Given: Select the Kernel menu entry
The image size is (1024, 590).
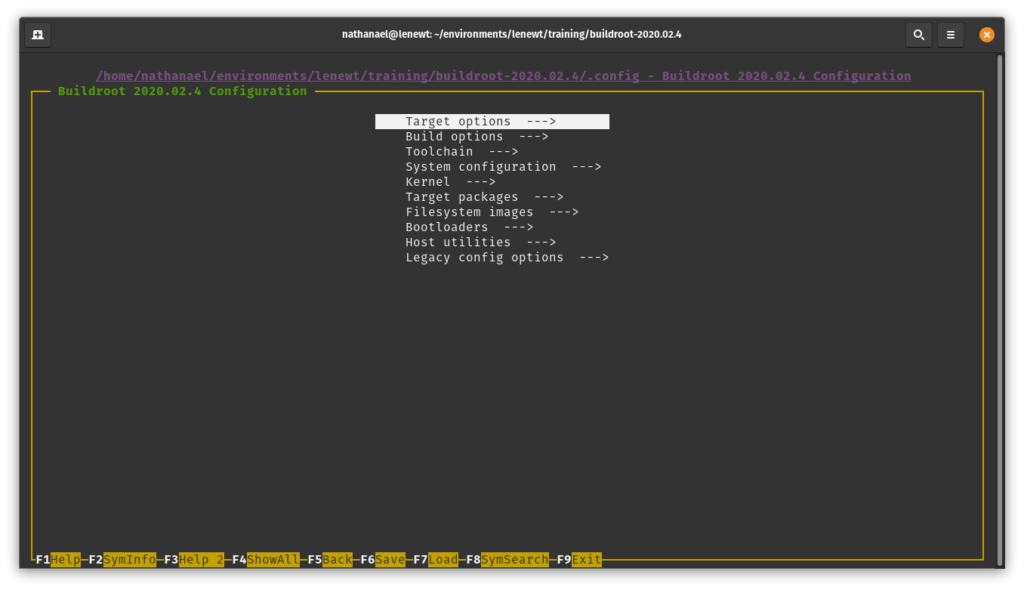Looking at the screenshot, I should 428,181.
